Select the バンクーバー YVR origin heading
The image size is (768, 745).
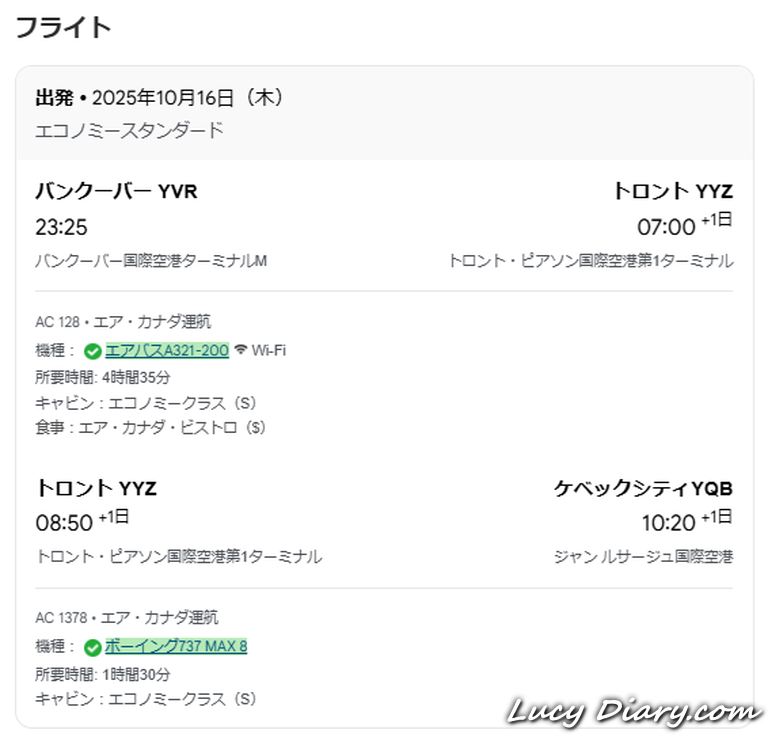[x=116, y=191]
